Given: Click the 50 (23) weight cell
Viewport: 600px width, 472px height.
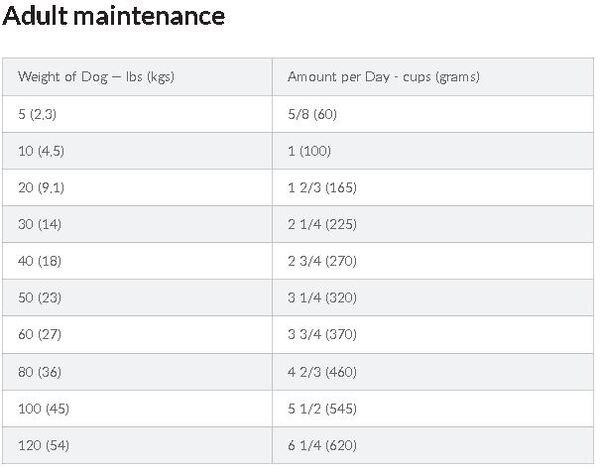Looking at the screenshot, I should coord(39,298).
